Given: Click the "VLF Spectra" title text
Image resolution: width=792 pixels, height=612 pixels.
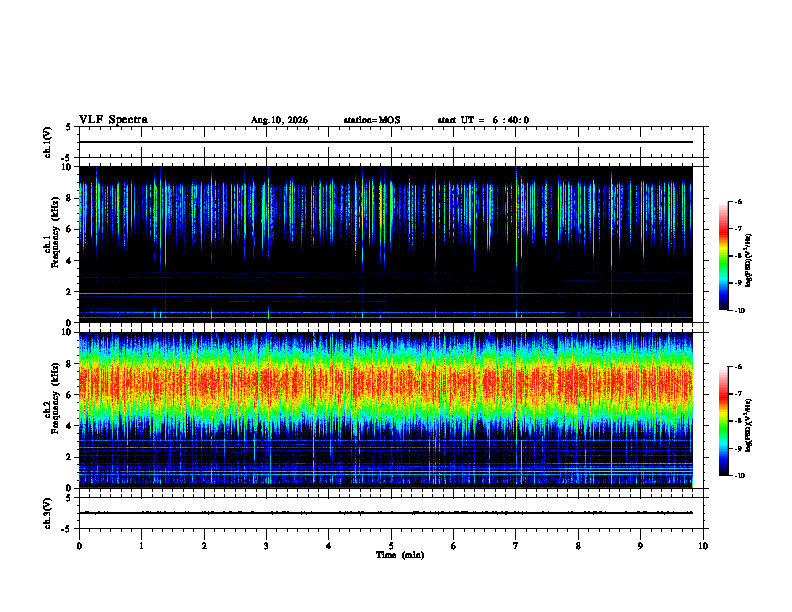Looking at the screenshot, I should [x=113, y=120].
